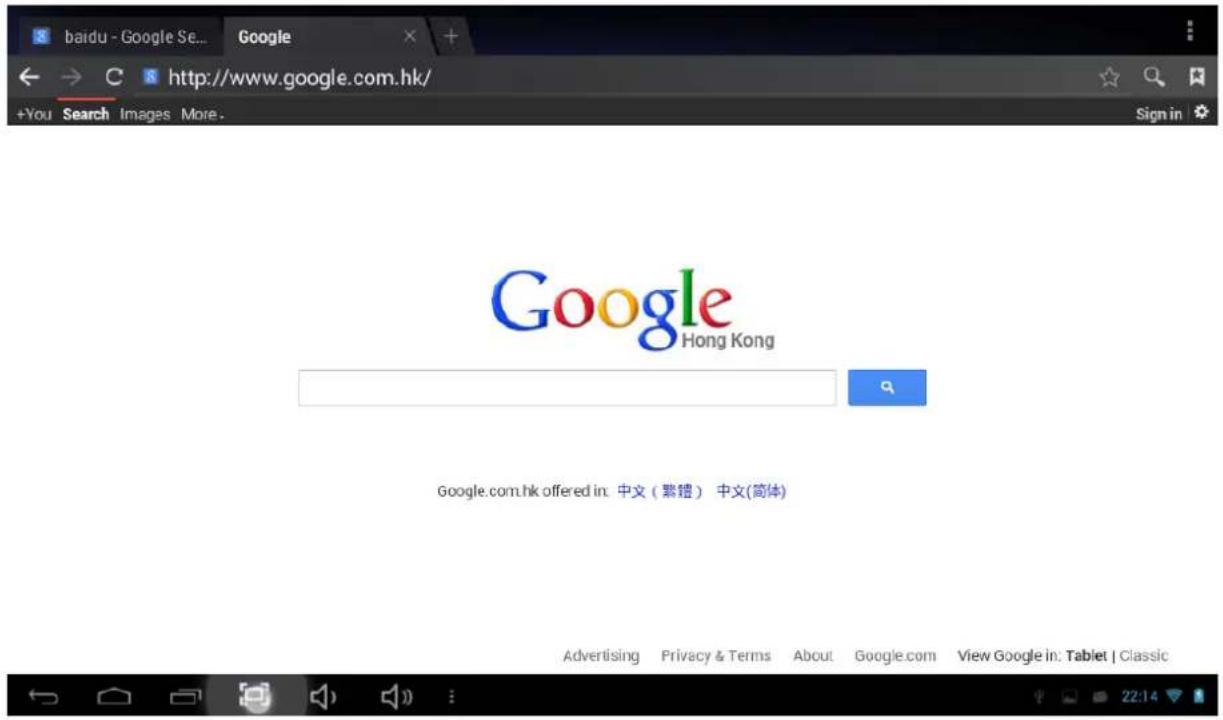This screenshot has width=1223, height=720.
Task: Open the browser overflow menu dots
Action: point(1190,32)
